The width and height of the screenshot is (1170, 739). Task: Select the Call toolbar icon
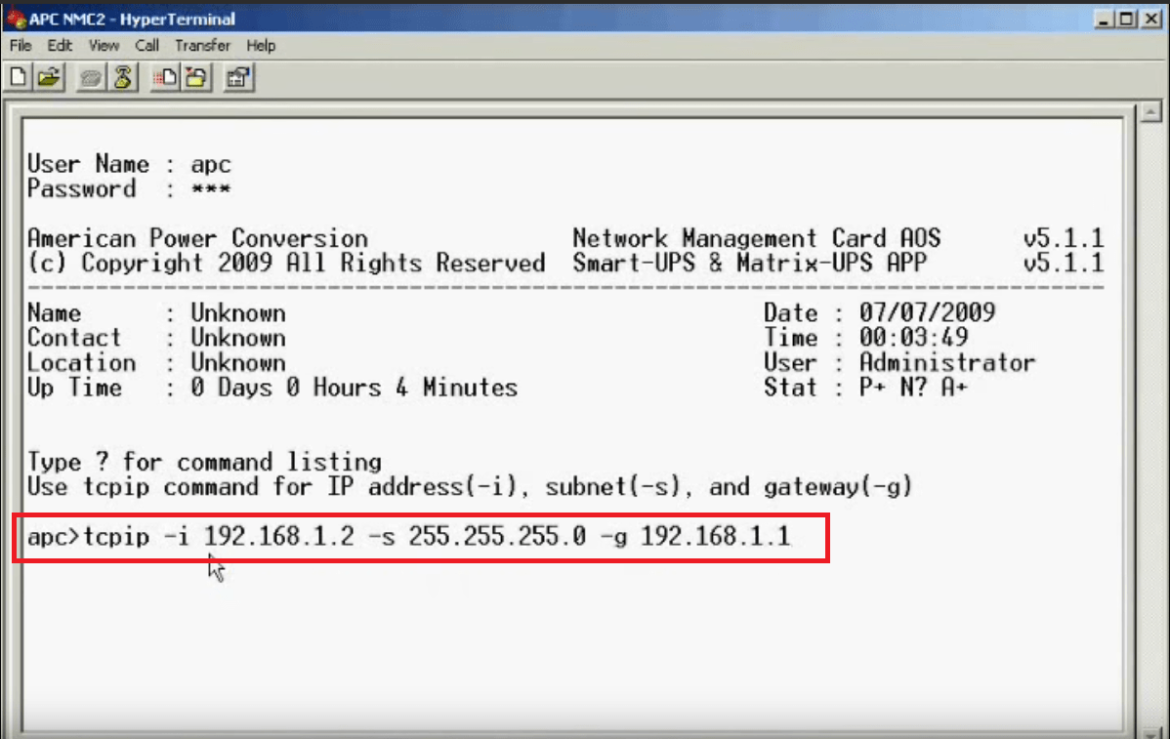[x=90, y=76]
